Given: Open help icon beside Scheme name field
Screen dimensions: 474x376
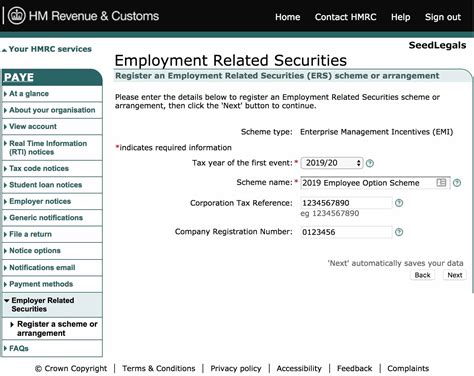Looking at the screenshot, I should pyautogui.click(x=457, y=183).
